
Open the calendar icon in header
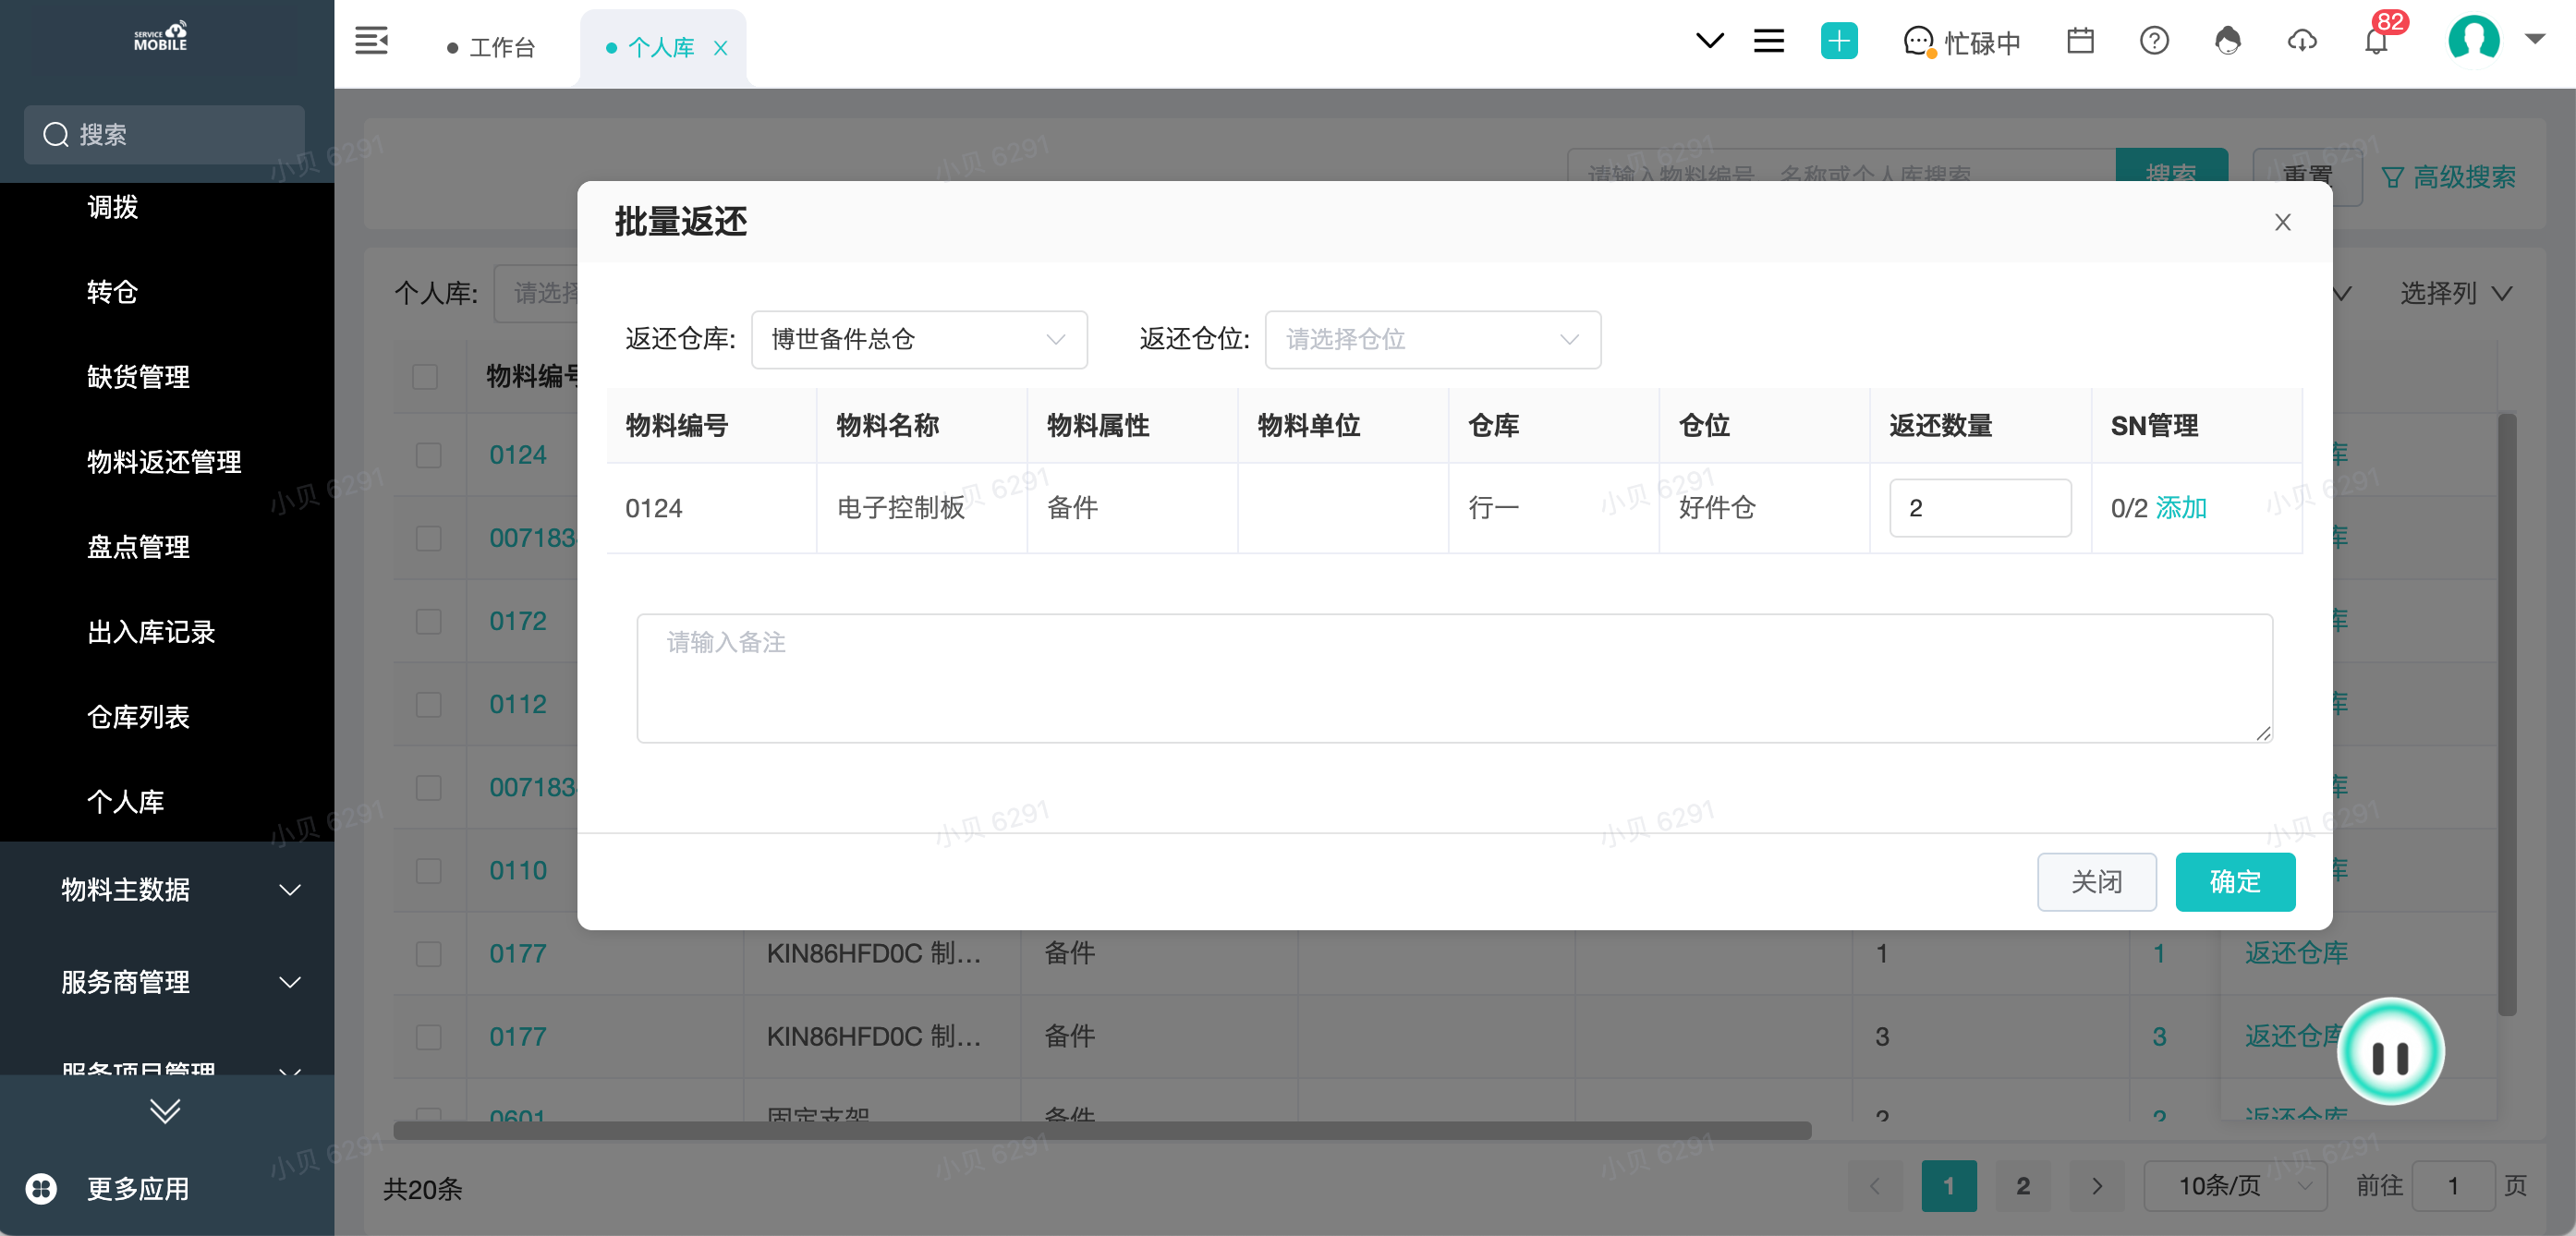click(2080, 42)
